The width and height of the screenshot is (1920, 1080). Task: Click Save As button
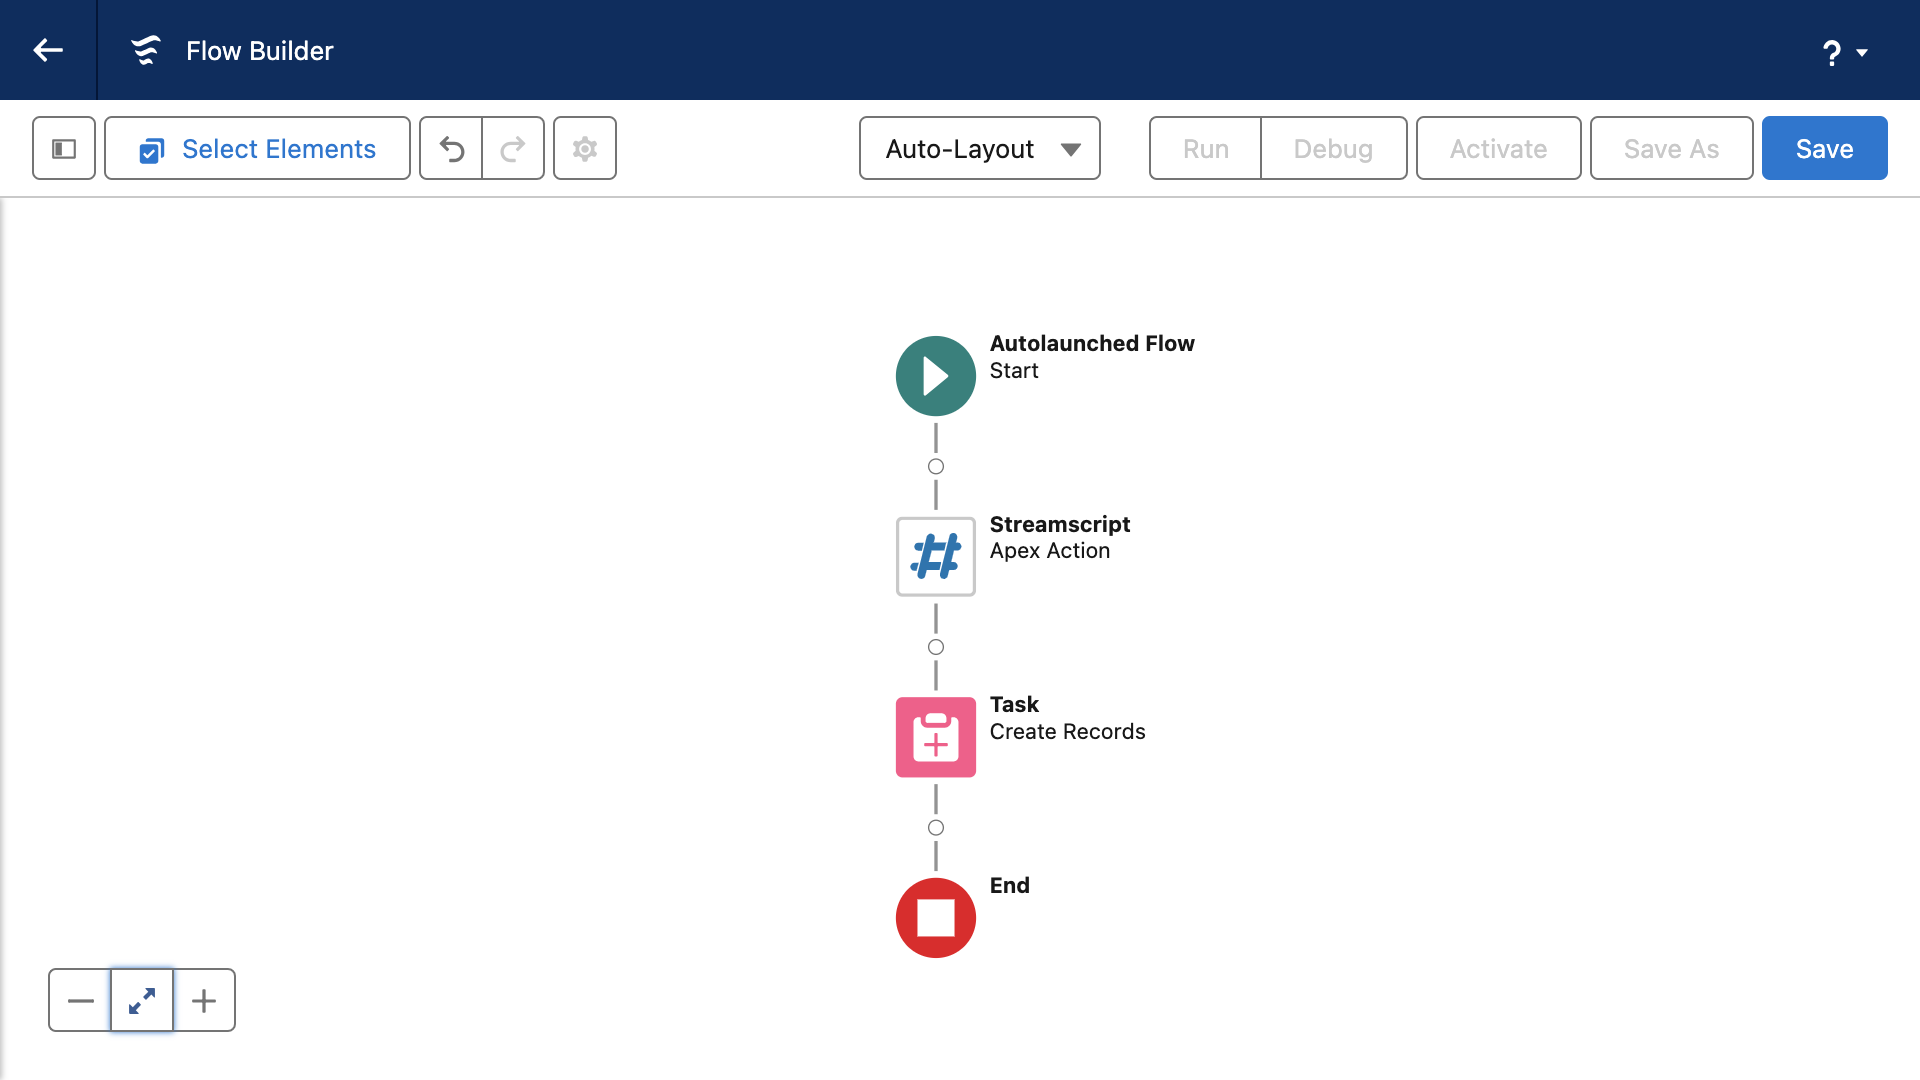(x=1671, y=148)
